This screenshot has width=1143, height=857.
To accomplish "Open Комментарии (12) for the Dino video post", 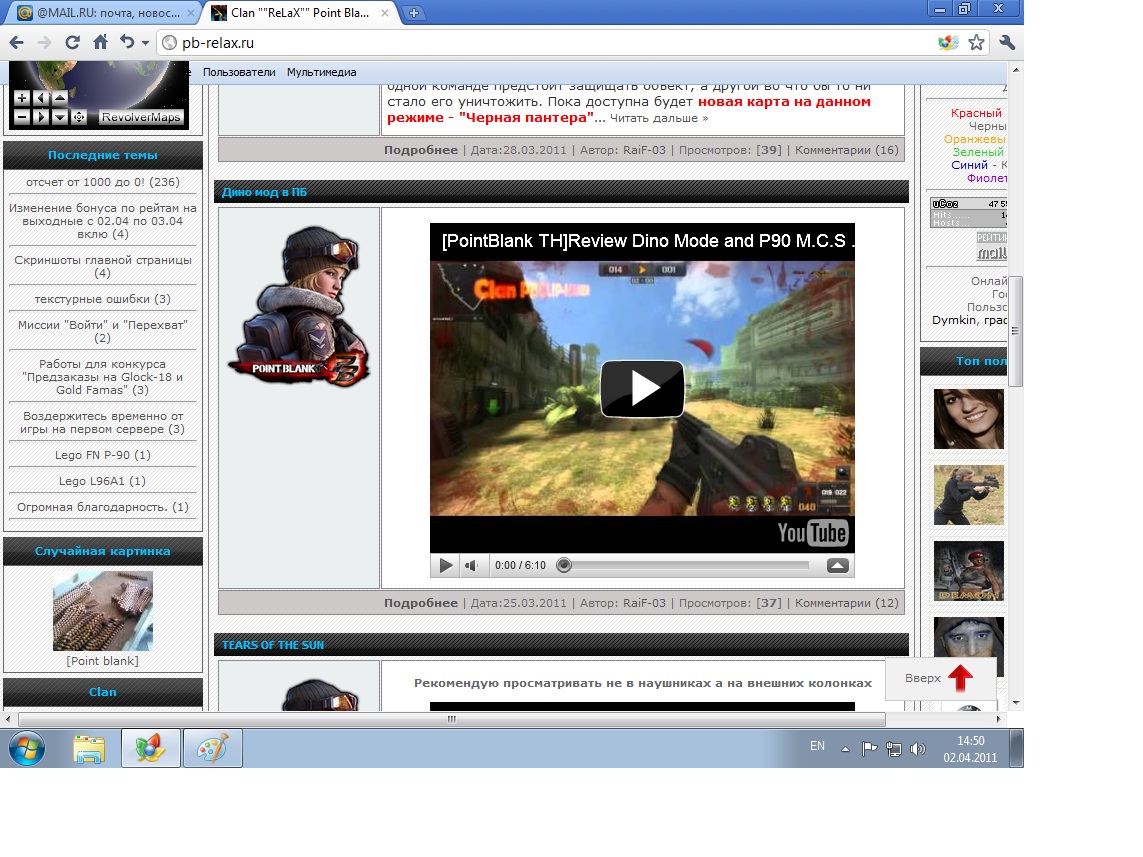I will click(x=846, y=603).
